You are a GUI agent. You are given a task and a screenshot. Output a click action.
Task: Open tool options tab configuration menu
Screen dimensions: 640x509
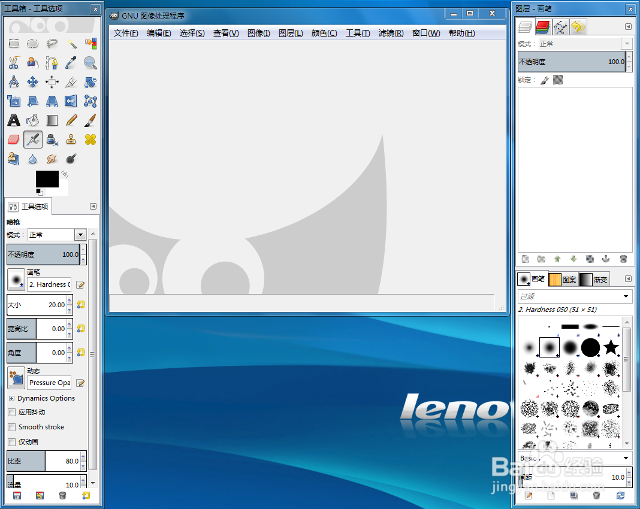pos(93,207)
